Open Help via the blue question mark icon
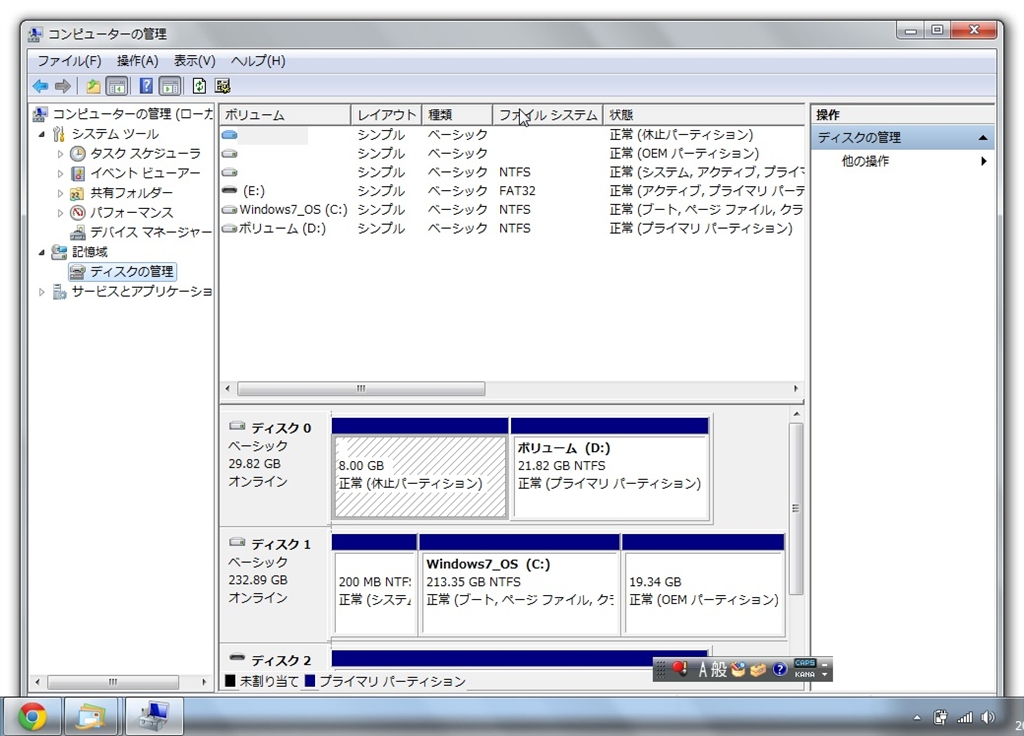Image resolution: width=1024 pixels, height=736 pixels. (x=146, y=86)
